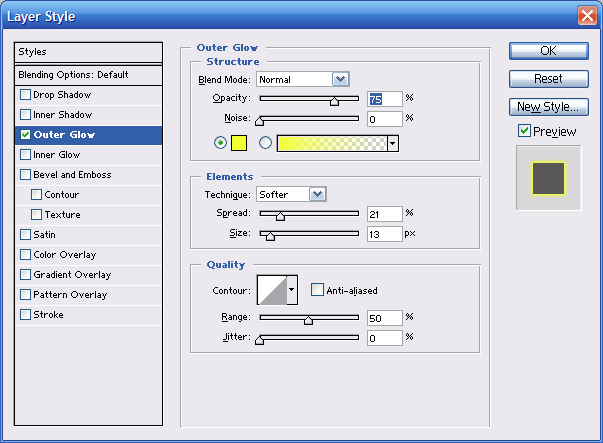
Task: Click the Range slider handle
Action: (308, 320)
